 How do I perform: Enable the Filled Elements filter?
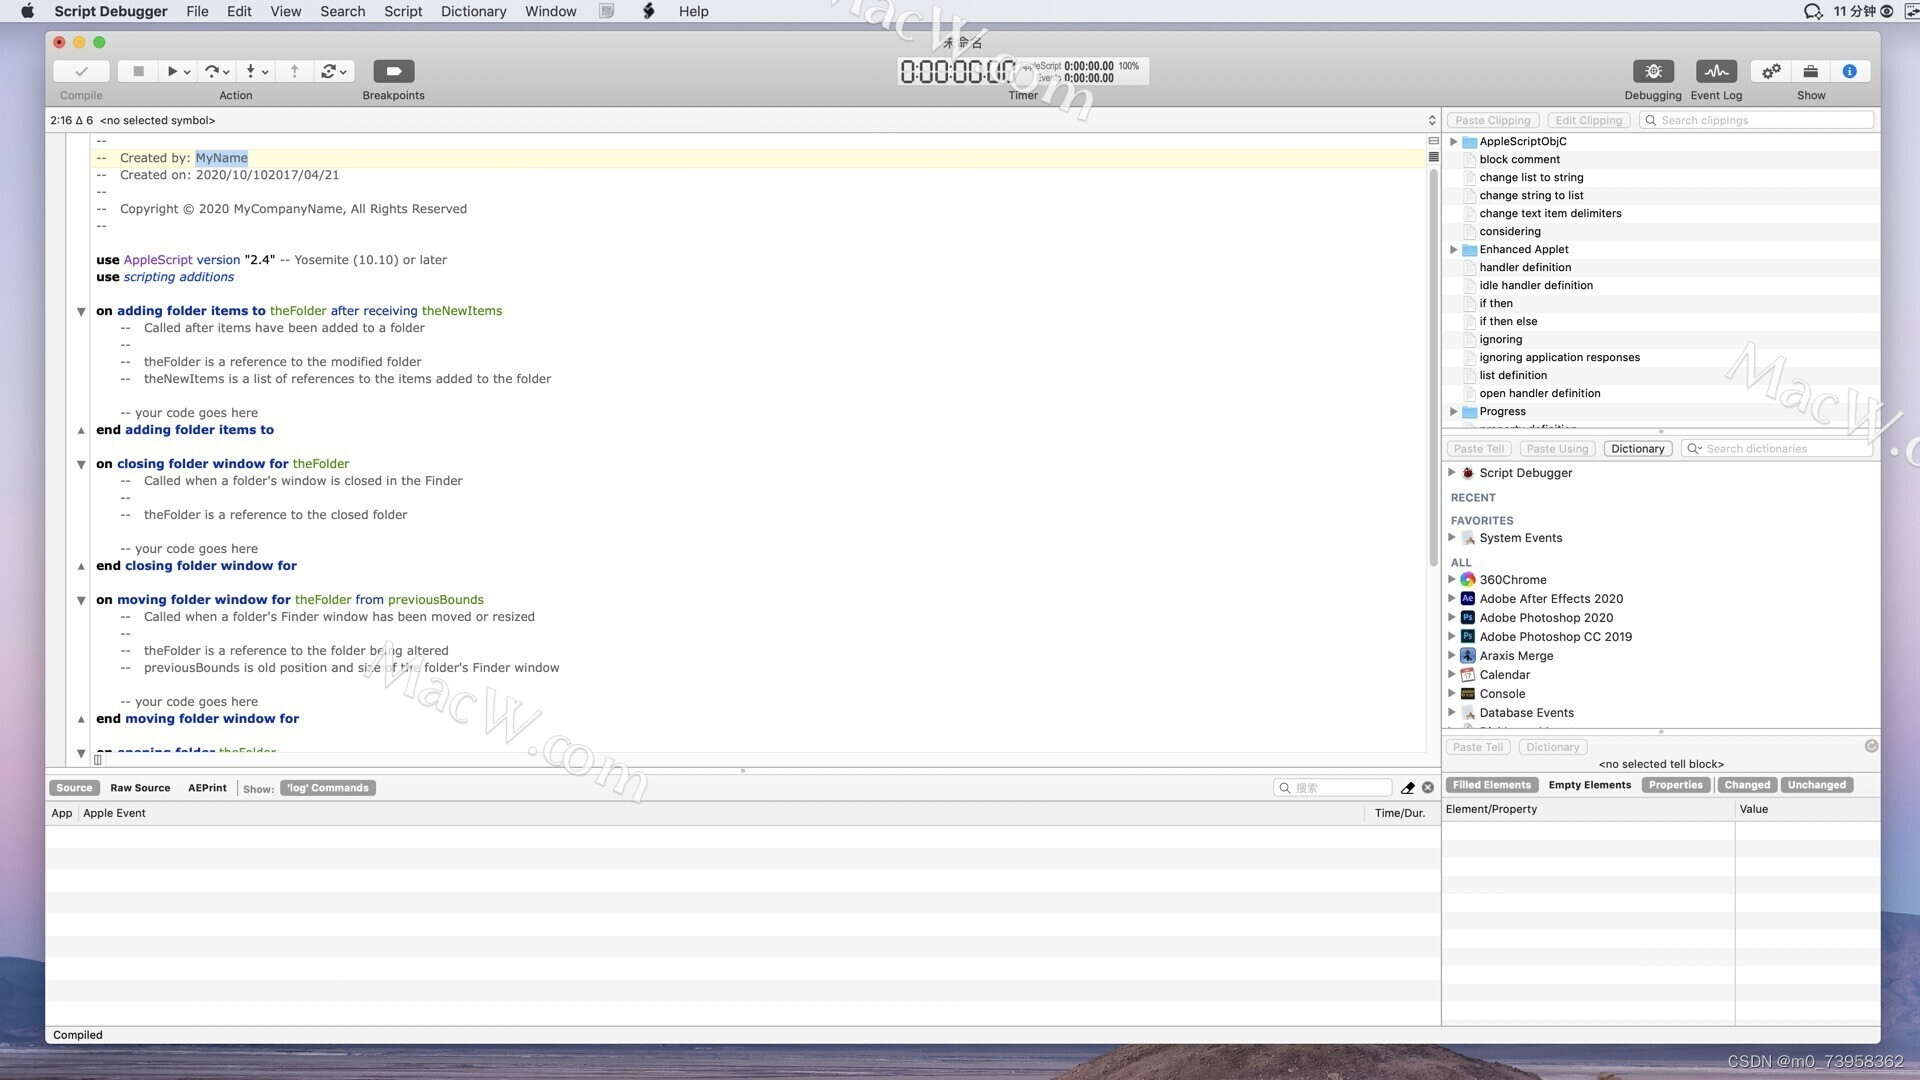(1490, 784)
